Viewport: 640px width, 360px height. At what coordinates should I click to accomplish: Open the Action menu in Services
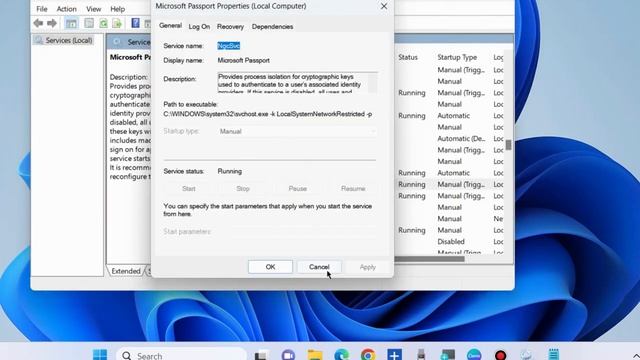tap(67, 9)
